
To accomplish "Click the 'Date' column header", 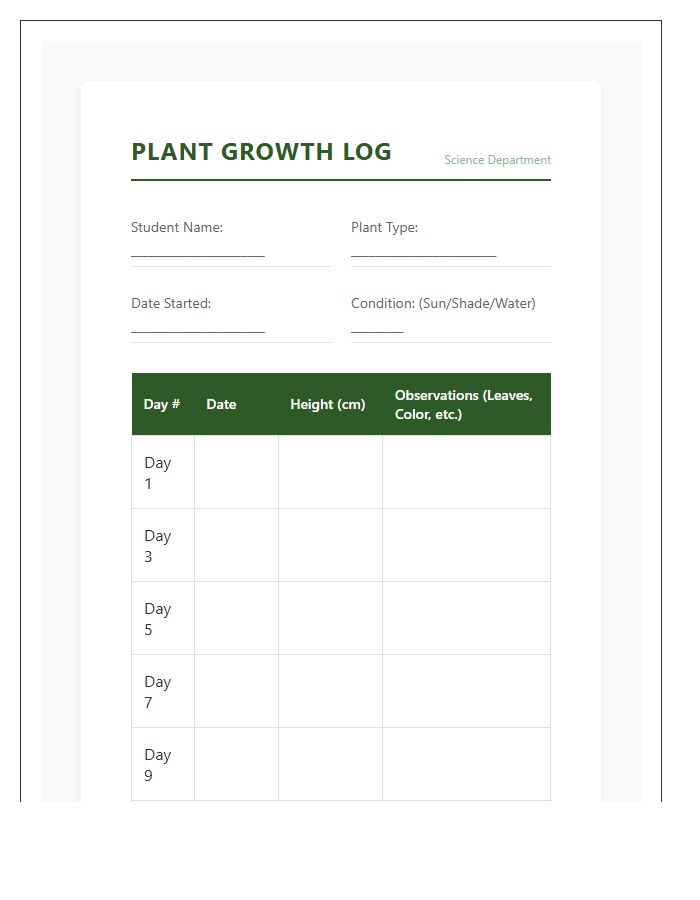I will point(236,404).
